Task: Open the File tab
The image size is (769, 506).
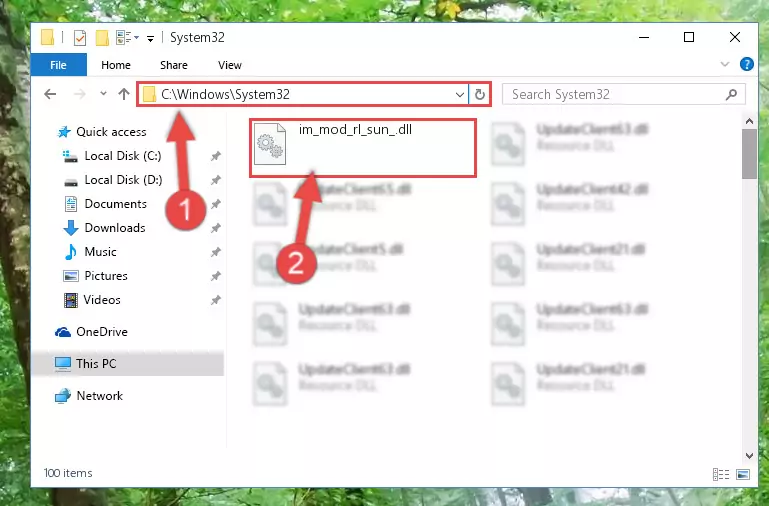Action: [x=58, y=65]
